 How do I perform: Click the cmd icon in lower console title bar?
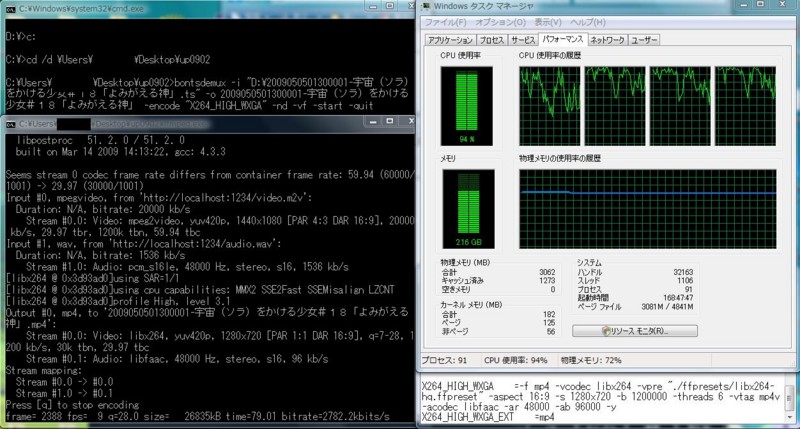(11, 124)
